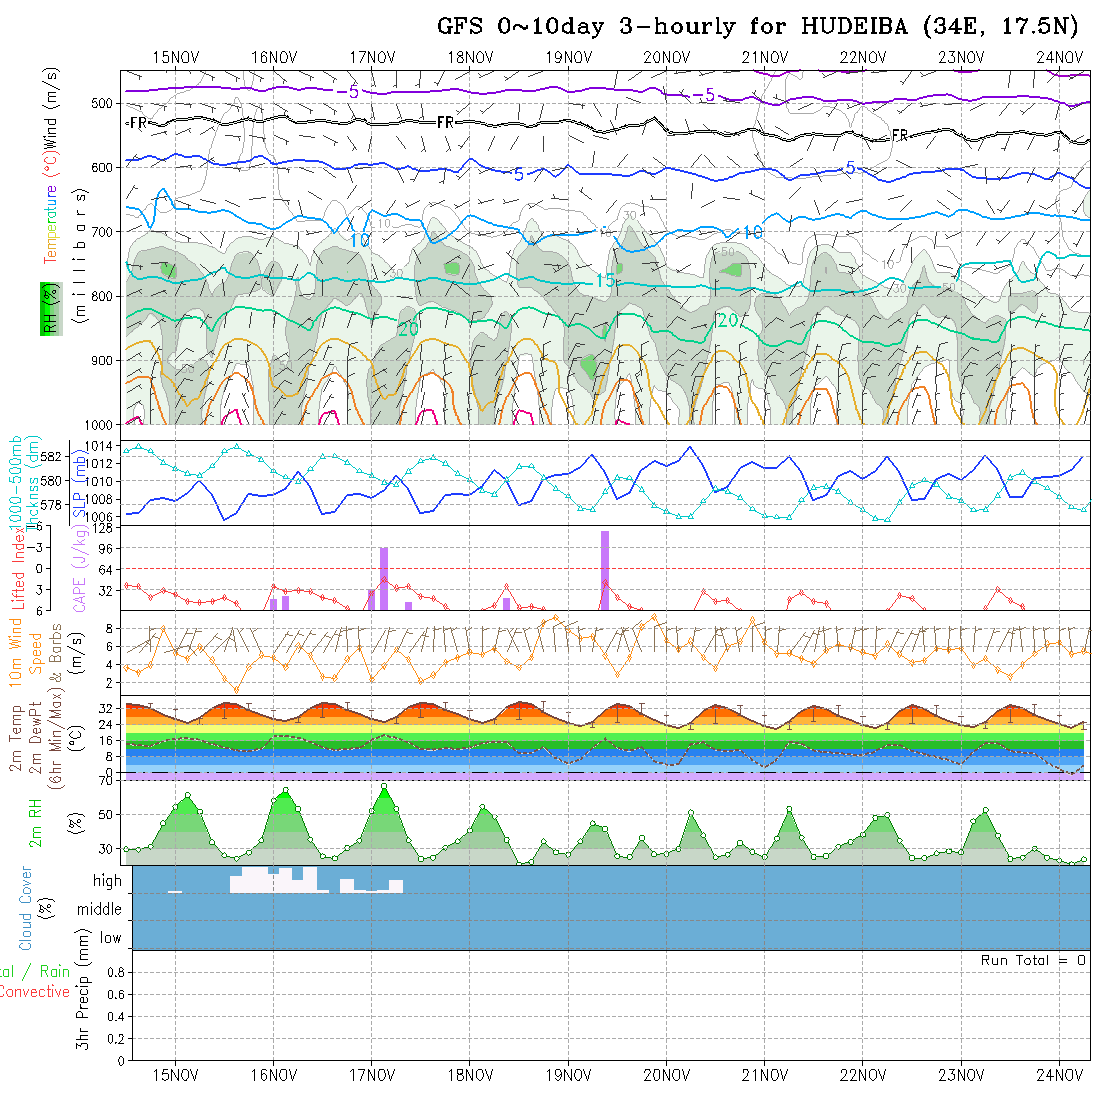Click the dark green RH patch near 900mb
1100x1100 pixels.
[590, 366]
